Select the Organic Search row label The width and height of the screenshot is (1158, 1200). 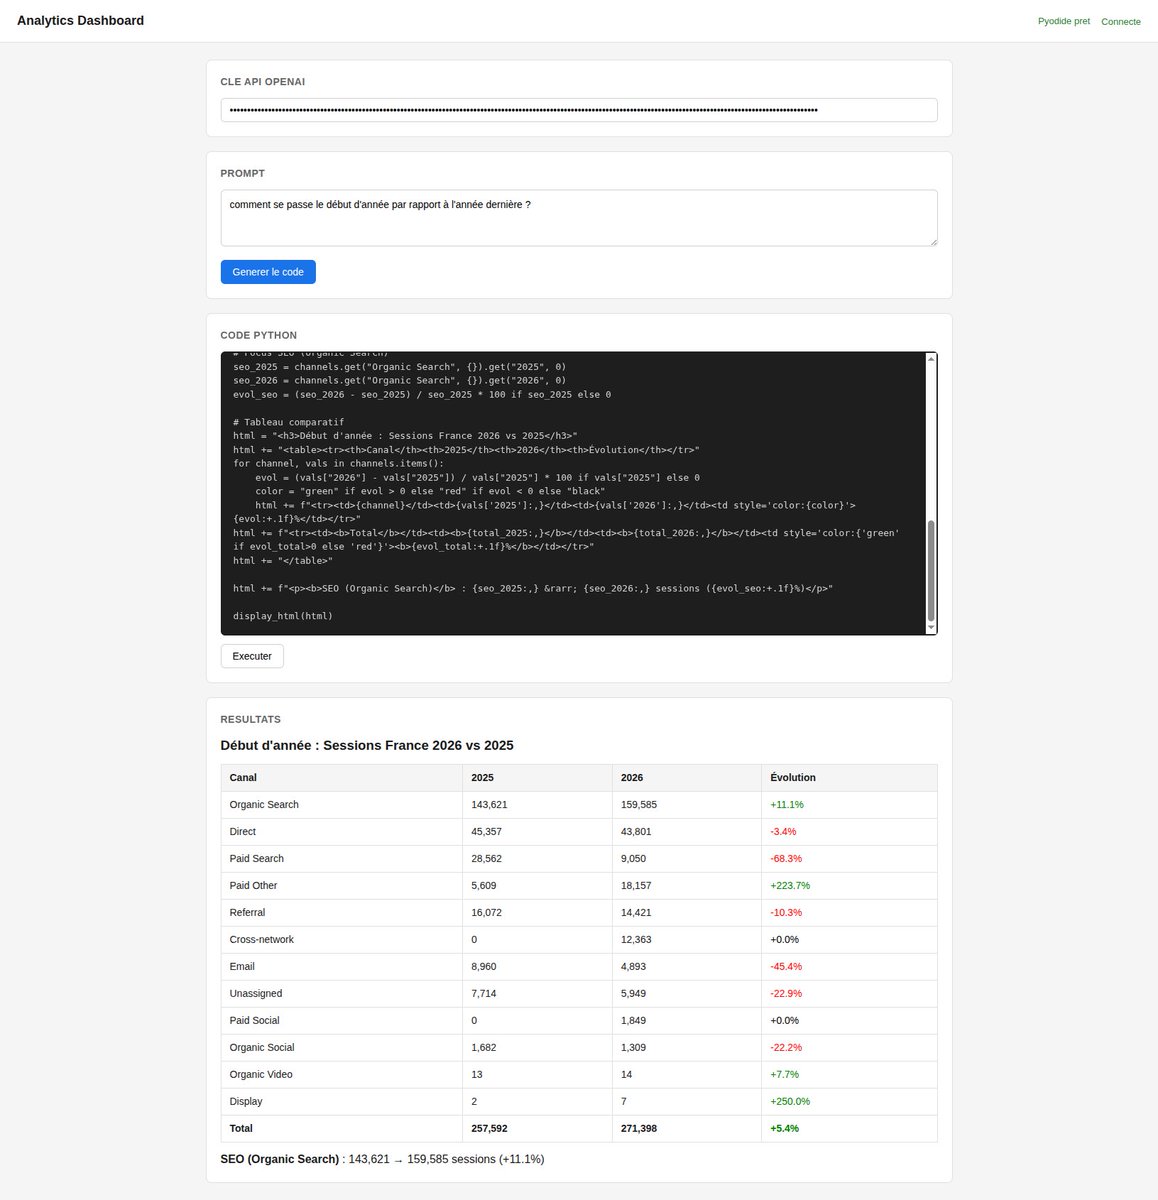[264, 804]
